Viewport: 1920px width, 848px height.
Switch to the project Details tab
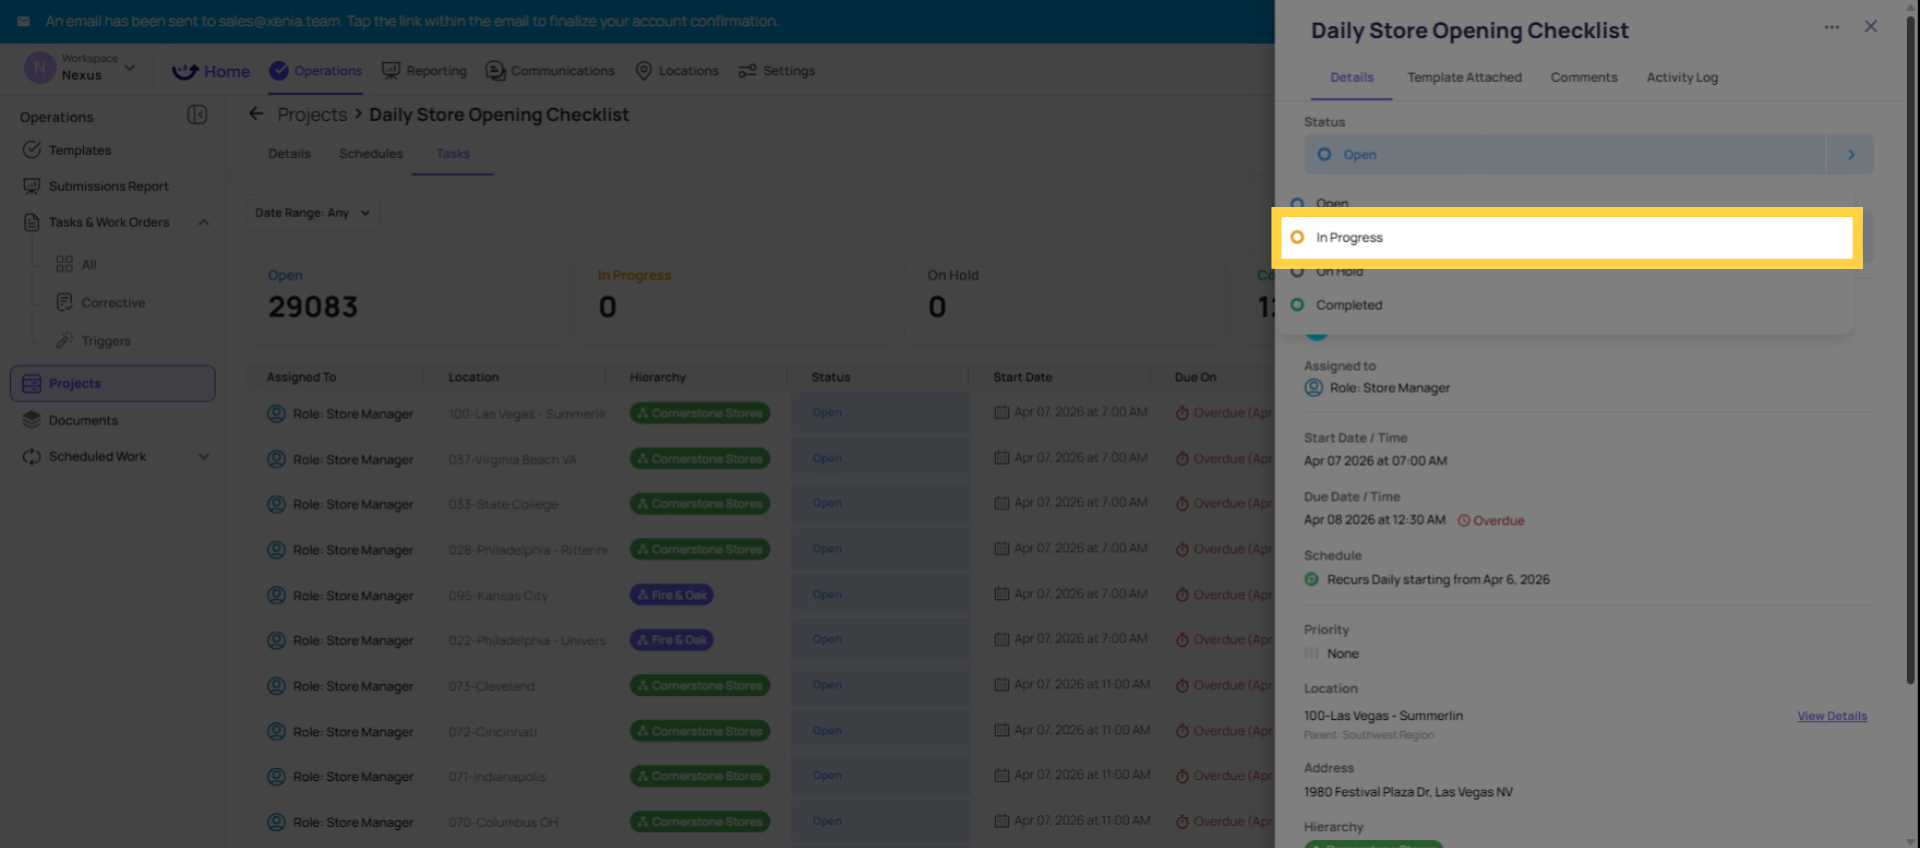click(289, 154)
